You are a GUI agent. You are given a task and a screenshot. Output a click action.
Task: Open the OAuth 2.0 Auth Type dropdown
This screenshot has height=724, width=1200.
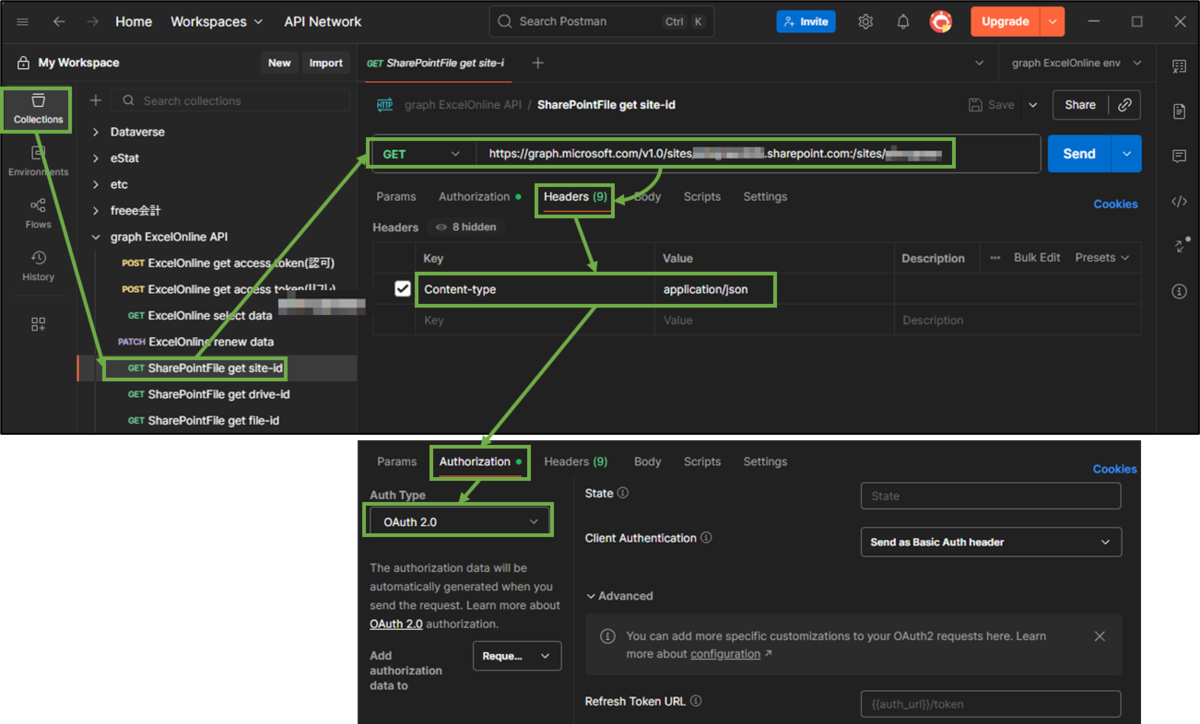coord(459,522)
